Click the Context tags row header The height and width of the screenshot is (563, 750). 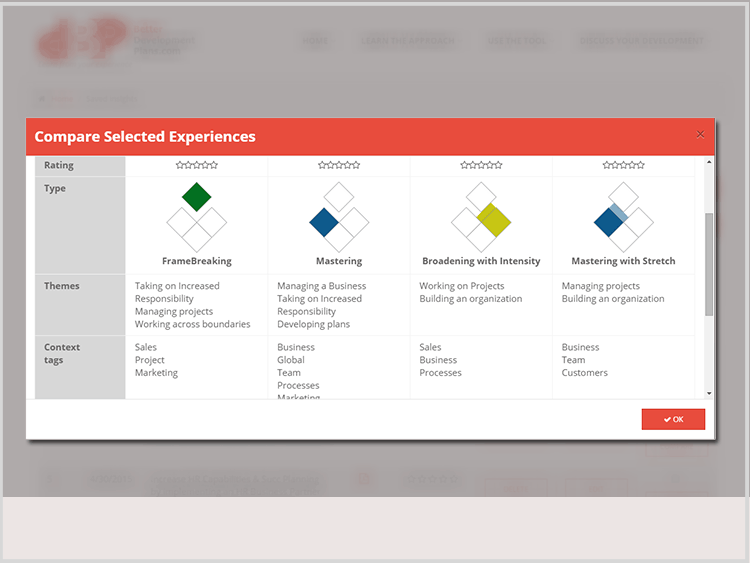62,353
